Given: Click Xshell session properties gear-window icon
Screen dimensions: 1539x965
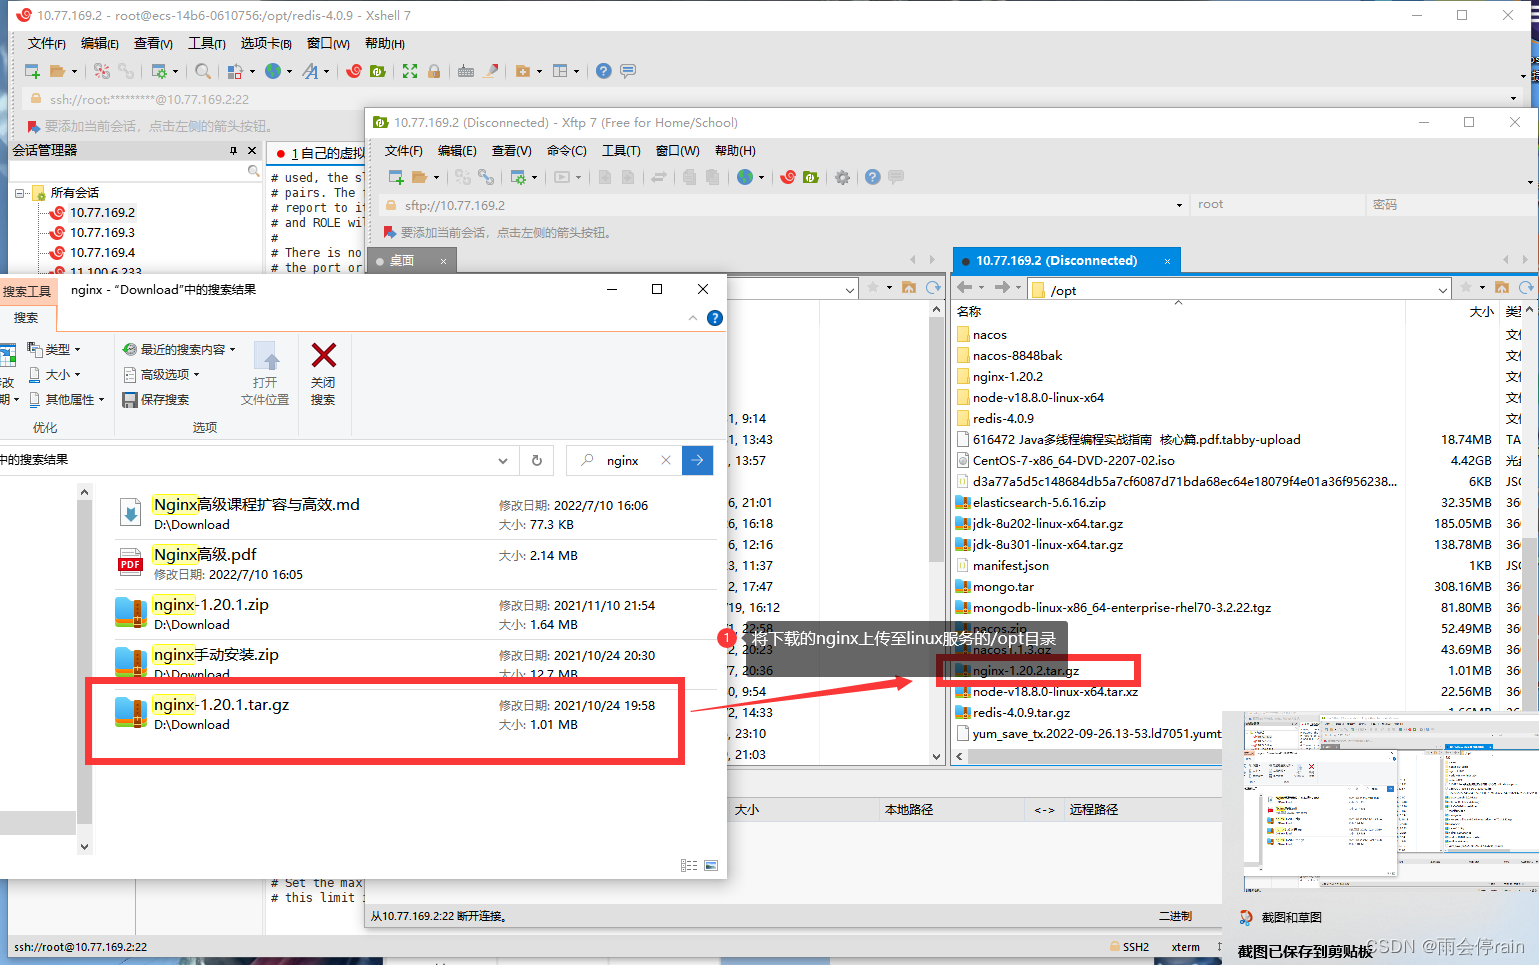Looking at the screenshot, I should (x=159, y=71).
